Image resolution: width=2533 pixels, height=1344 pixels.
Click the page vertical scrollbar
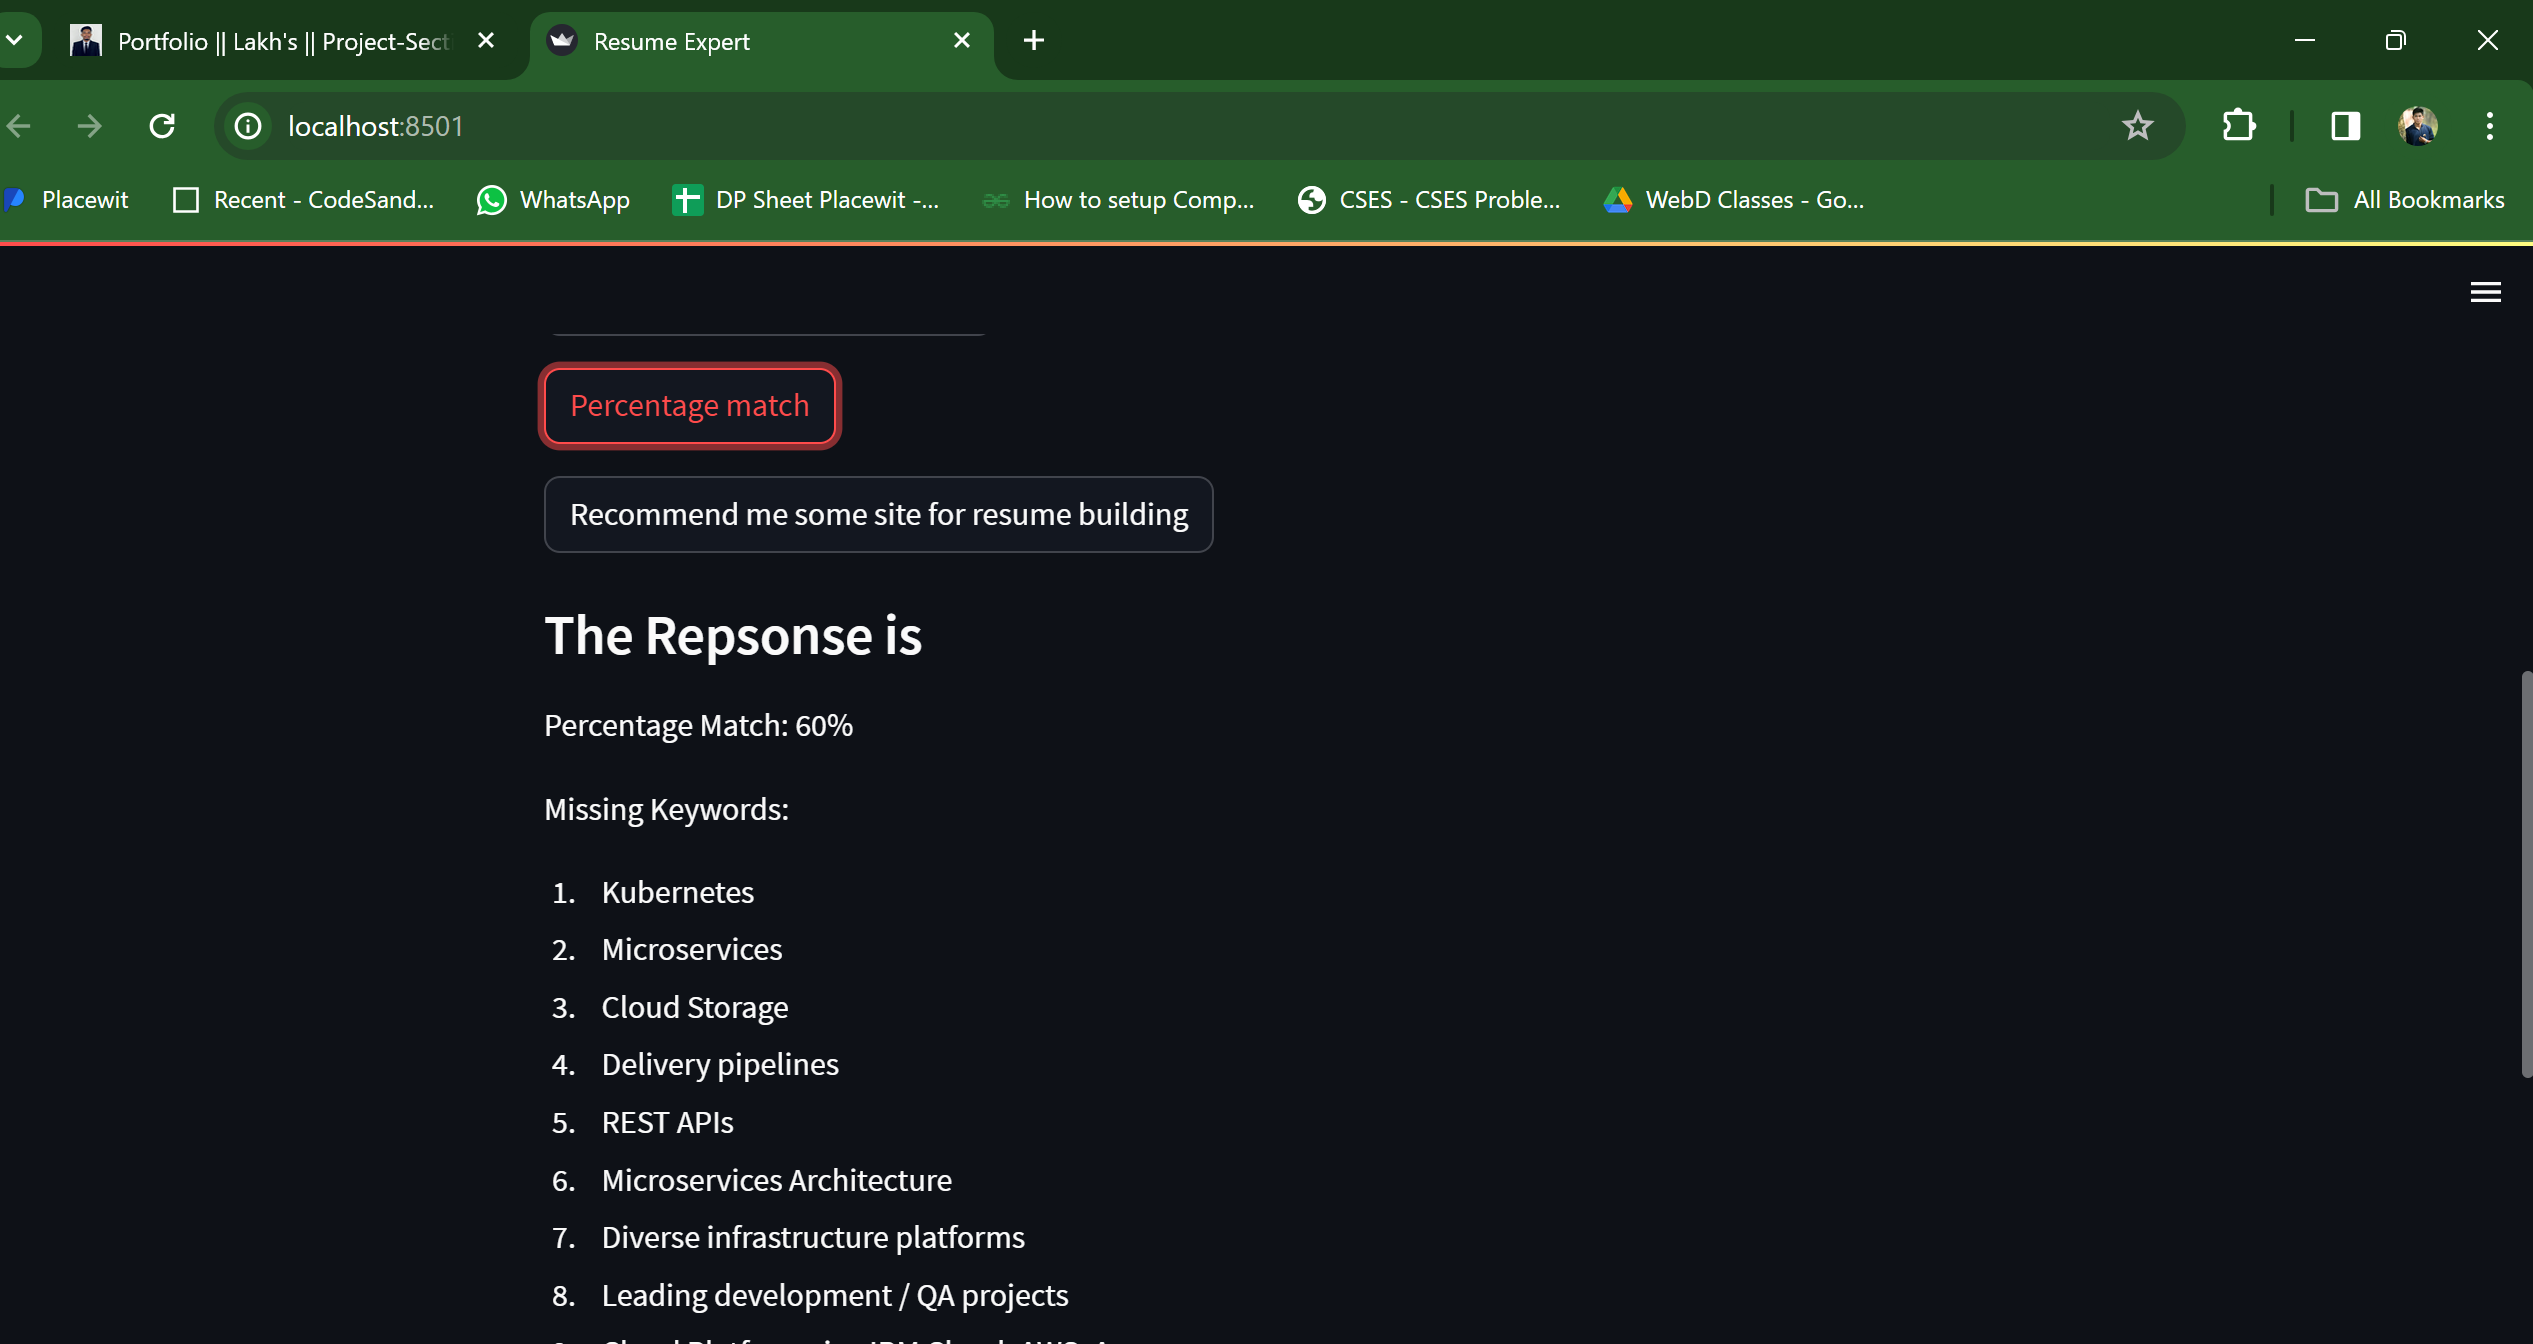2525,875
